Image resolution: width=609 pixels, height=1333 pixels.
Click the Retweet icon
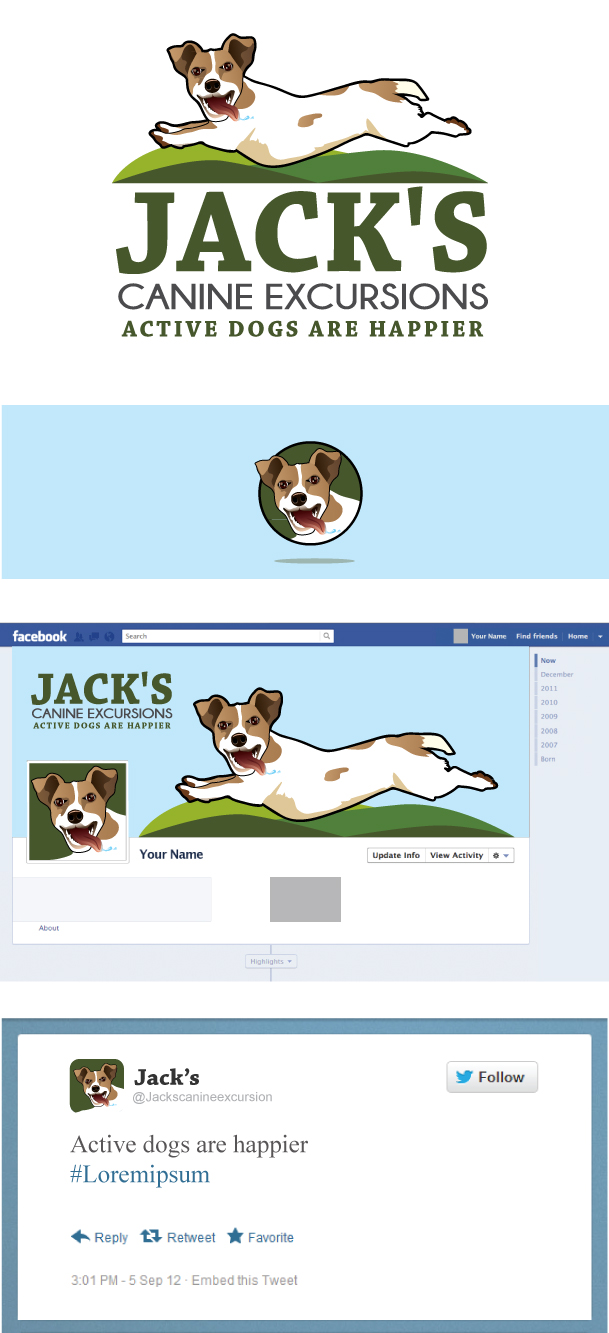tap(151, 1237)
